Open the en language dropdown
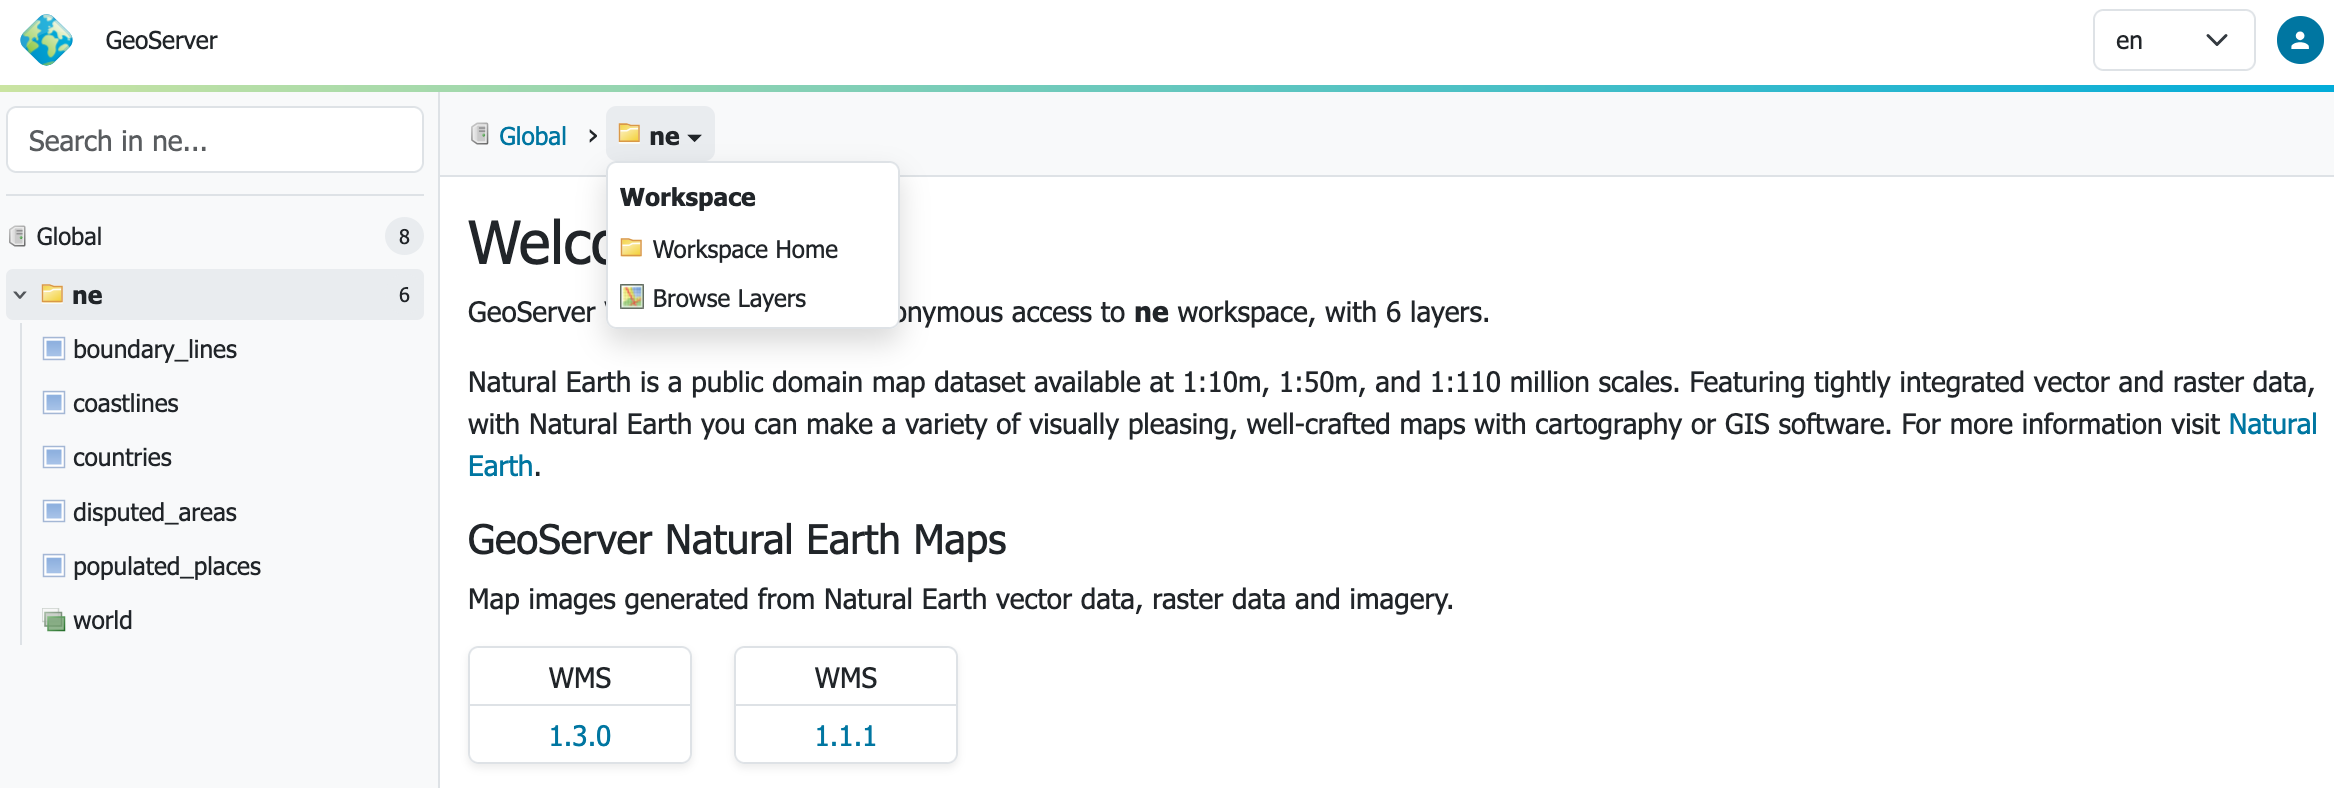 tap(2173, 40)
